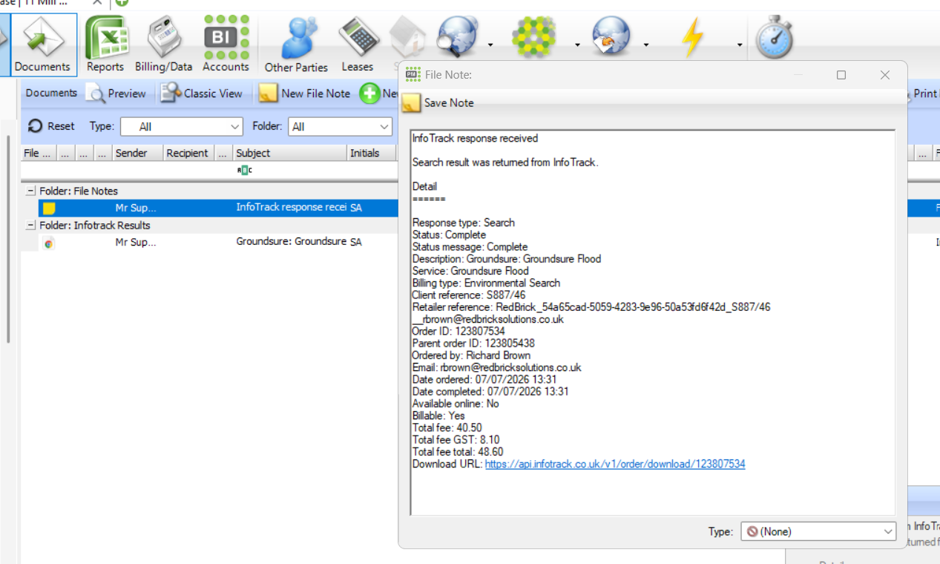This screenshot has width=940, height=564.
Task: Click left vertical scrollbar
Action: click(8, 240)
